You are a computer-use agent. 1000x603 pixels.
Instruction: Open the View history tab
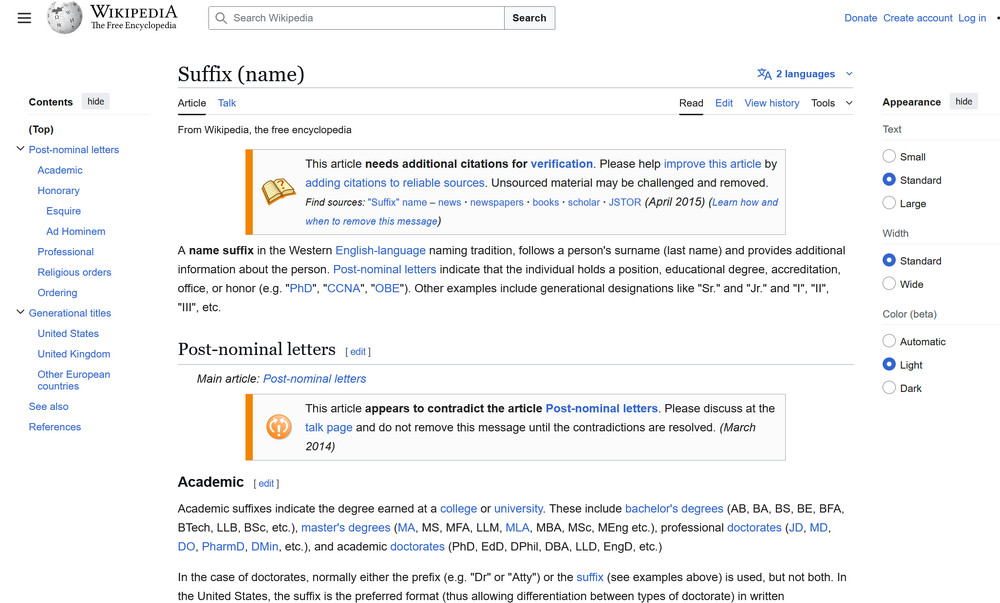point(771,103)
